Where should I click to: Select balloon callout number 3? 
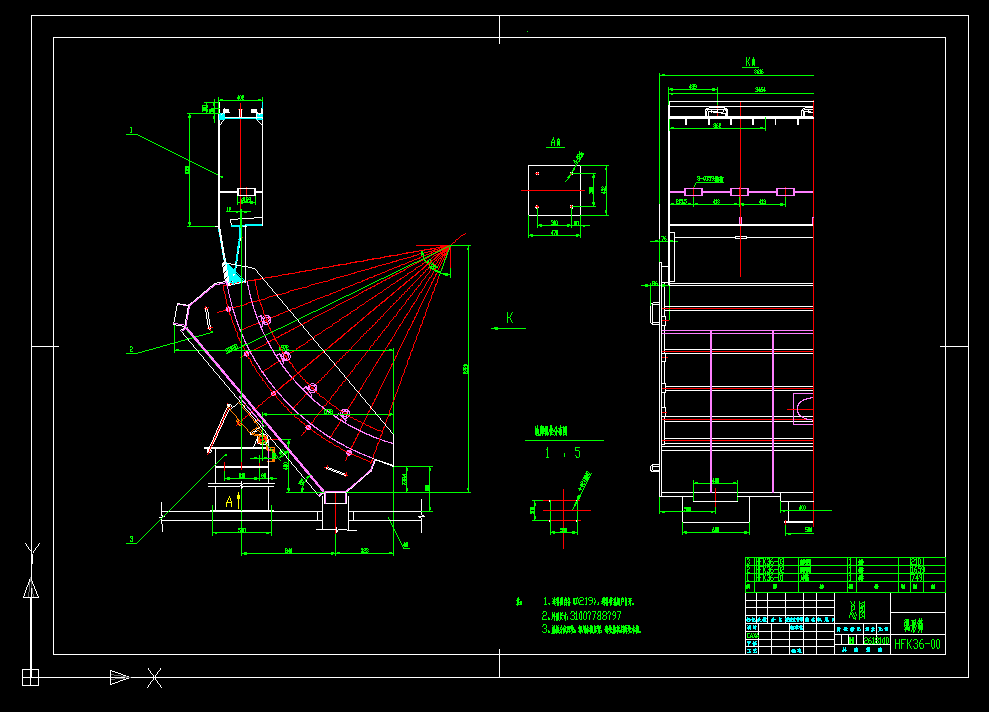pyautogui.click(x=129, y=537)
